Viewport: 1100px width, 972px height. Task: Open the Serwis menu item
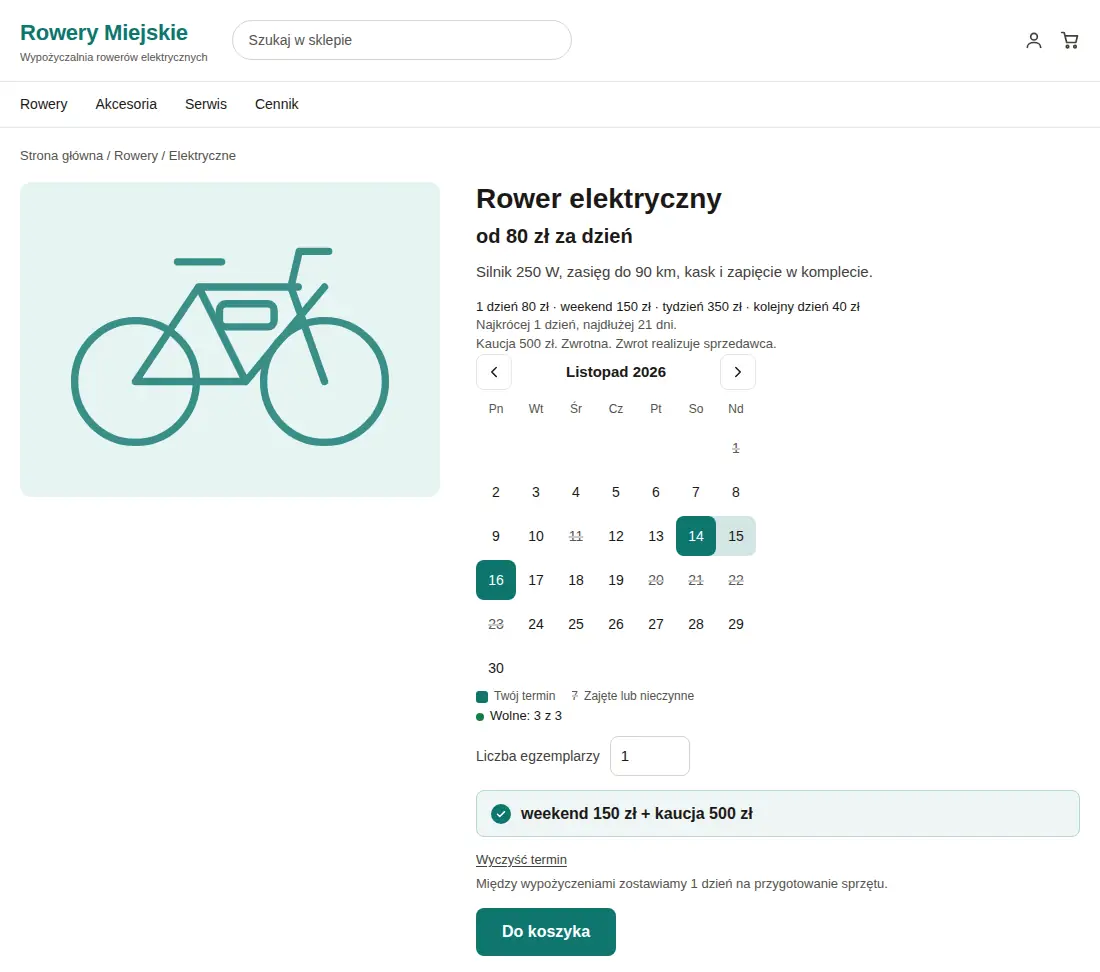206,104
